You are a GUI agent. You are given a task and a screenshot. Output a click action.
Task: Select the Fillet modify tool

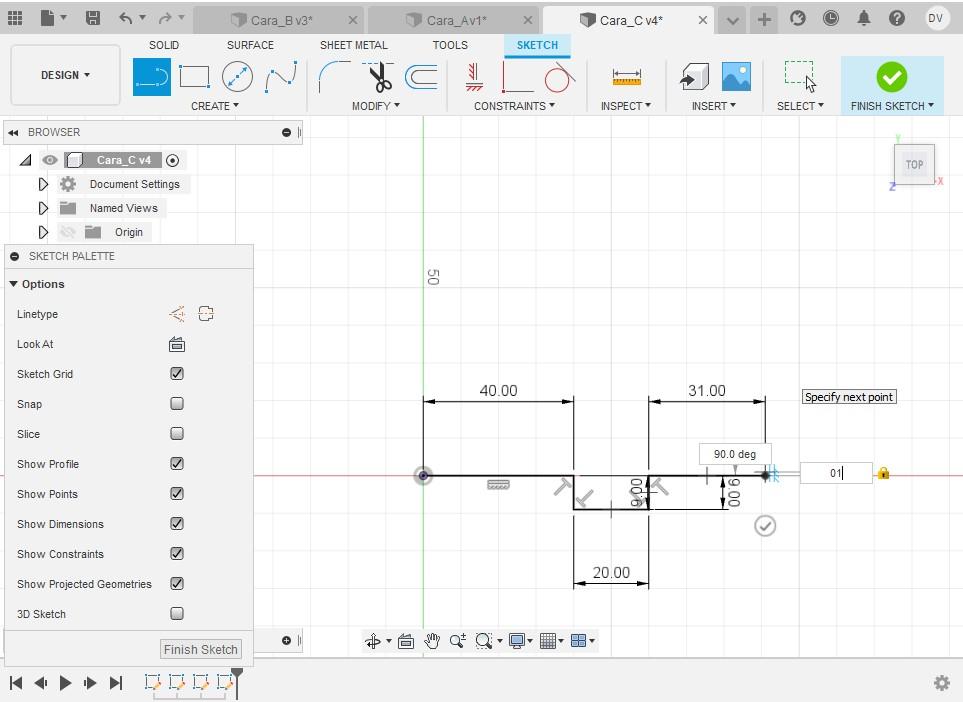(x=333, y=77)
